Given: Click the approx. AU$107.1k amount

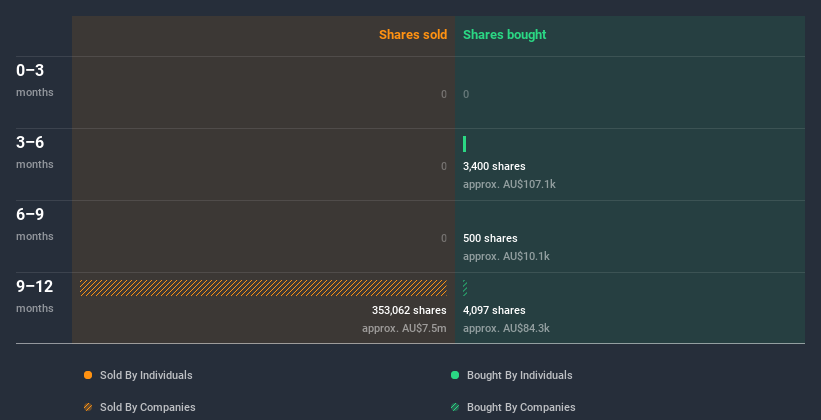Looking at the screenshot, I should coord(509,184).
